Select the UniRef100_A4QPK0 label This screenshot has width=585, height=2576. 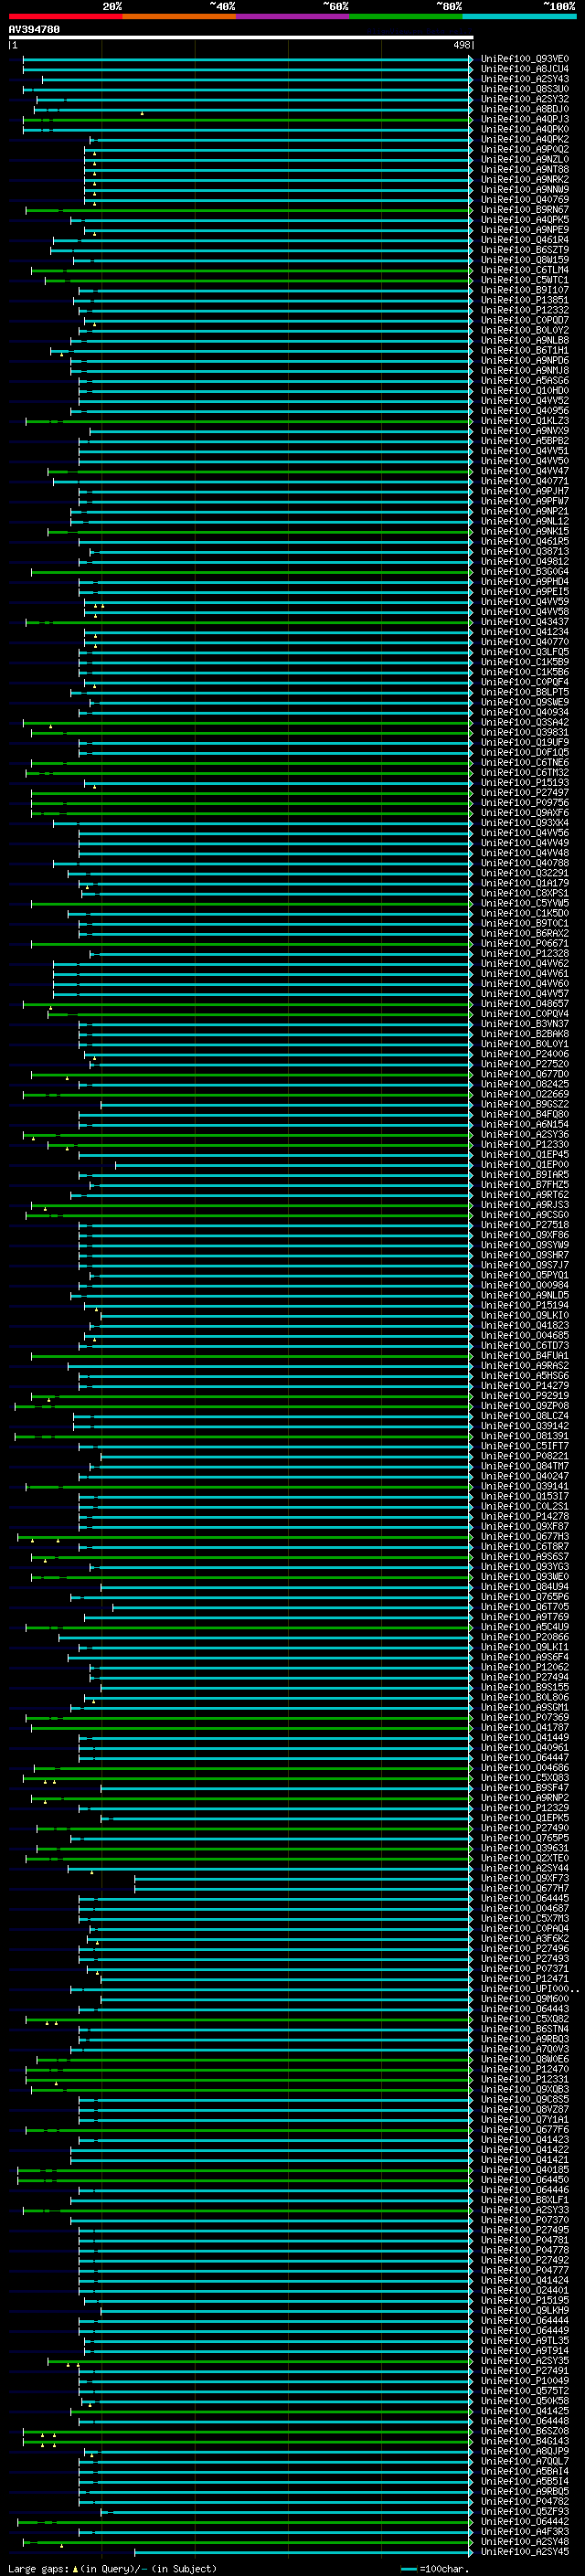(x=525, y=129)
